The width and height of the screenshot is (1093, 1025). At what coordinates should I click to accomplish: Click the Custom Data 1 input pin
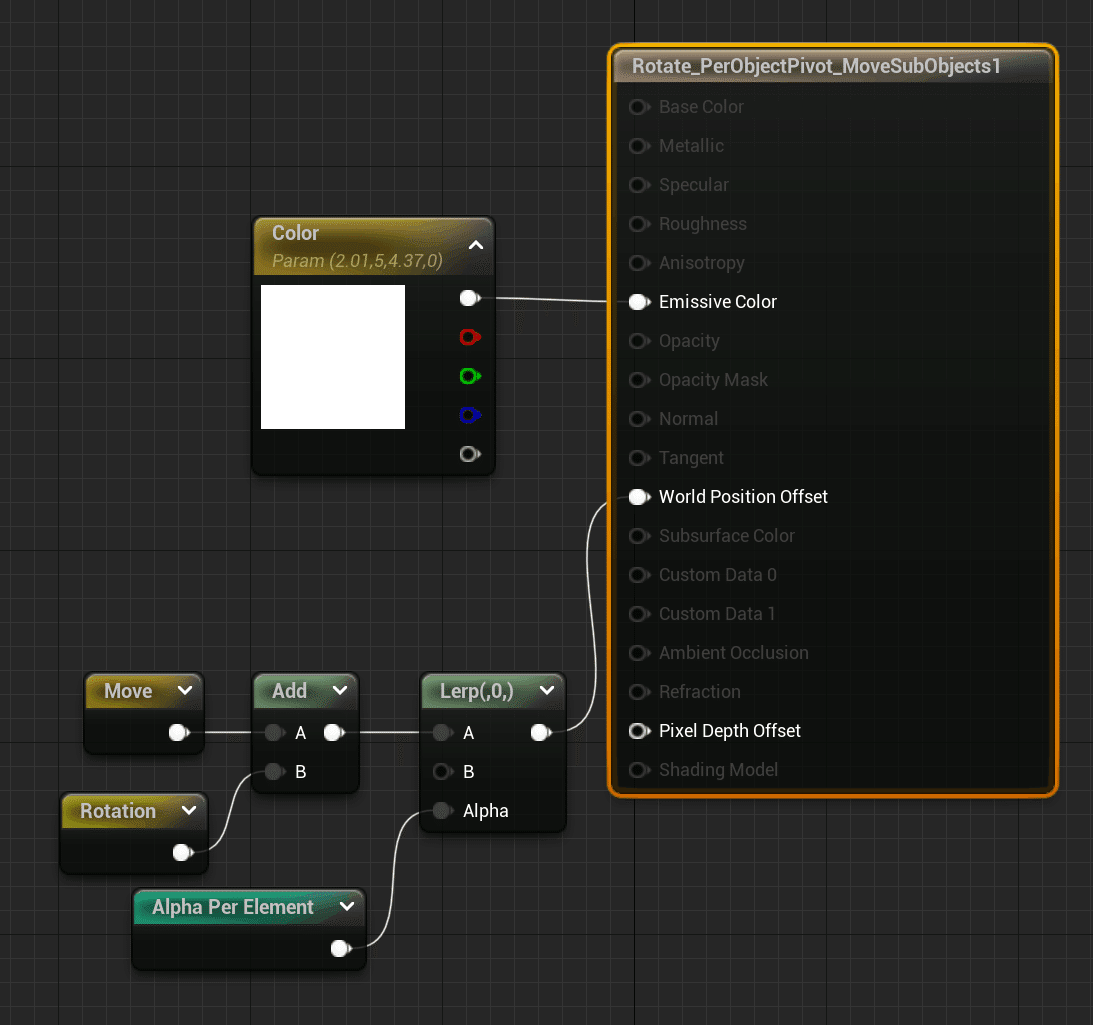(x=639, y=614)
